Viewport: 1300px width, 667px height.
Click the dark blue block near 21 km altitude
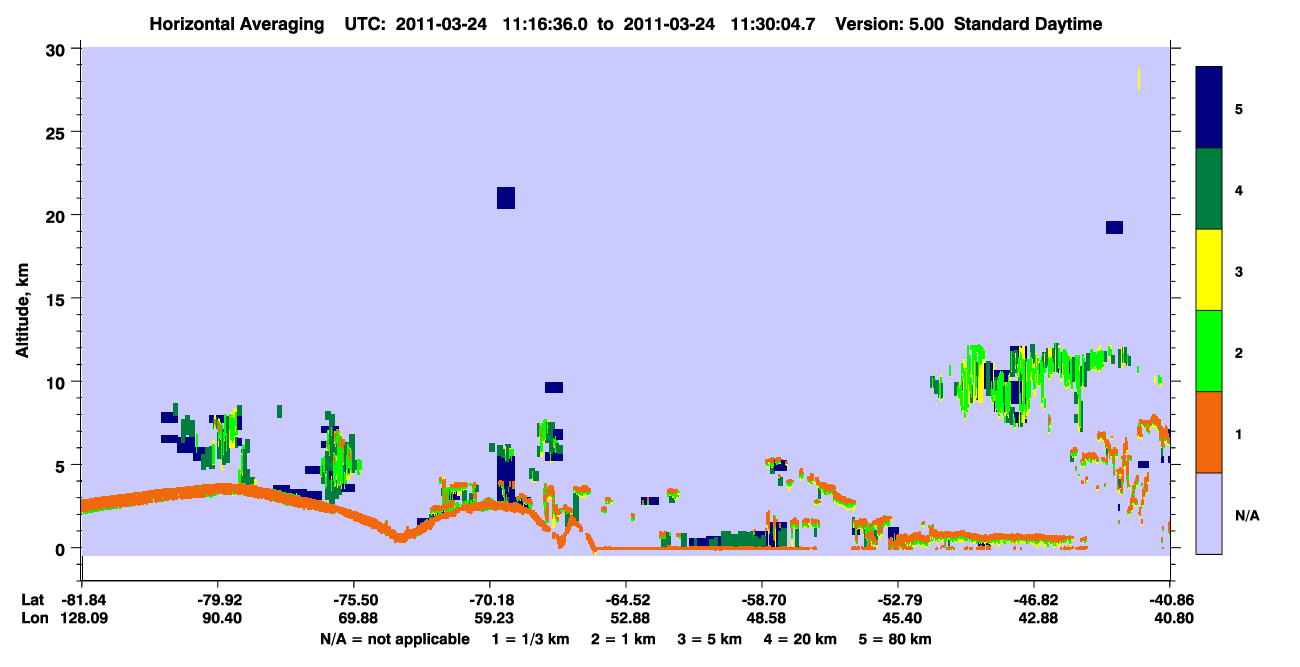point(506,198)
